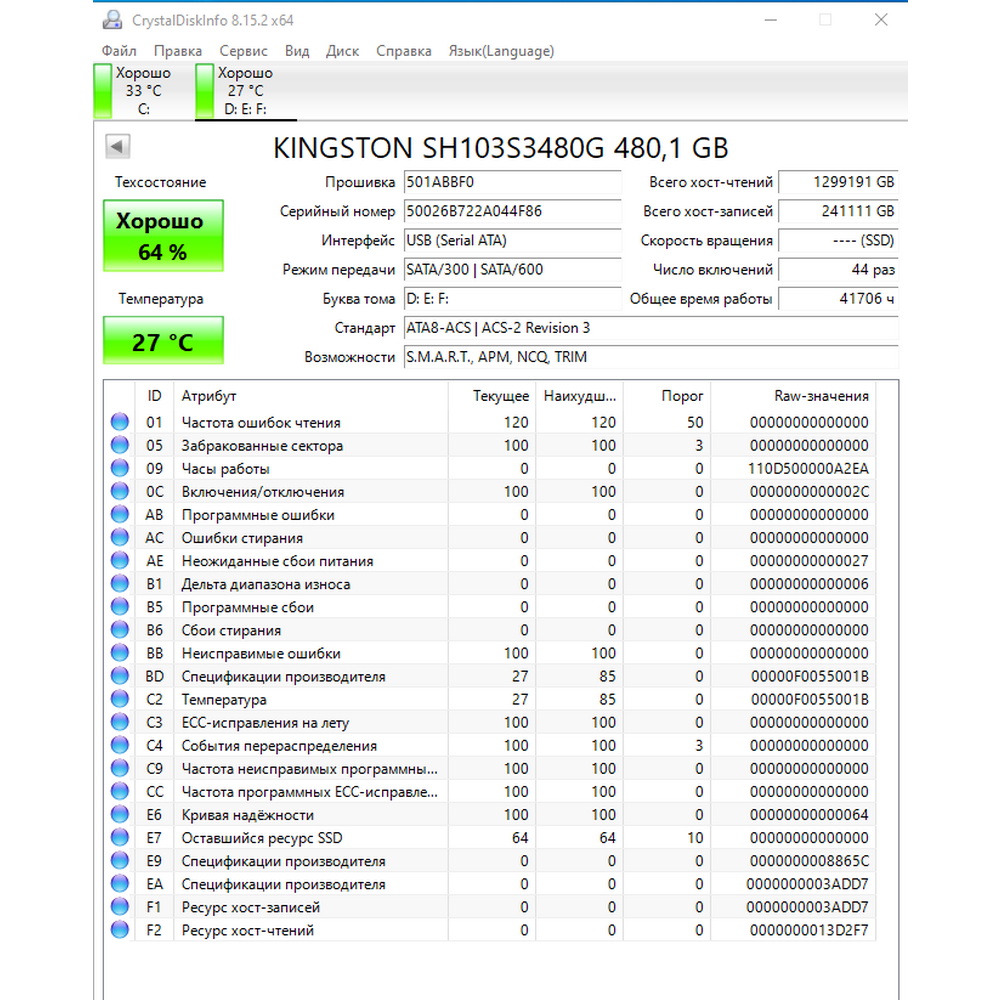The width and height of the screenshot is (1000, 1000).
Task: Click the Наихудш... column header
Action: pos(579,395)
